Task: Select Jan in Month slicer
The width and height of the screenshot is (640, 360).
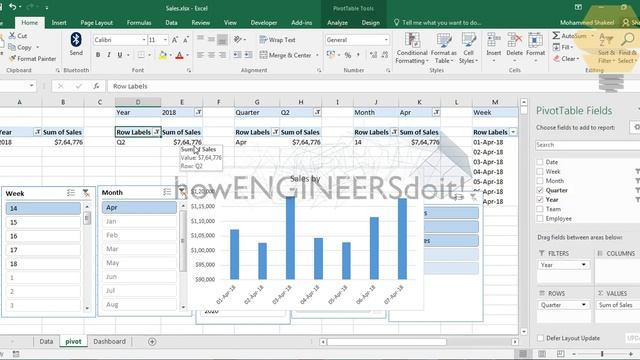Action: pyautogui.click(x=139, y=221)
